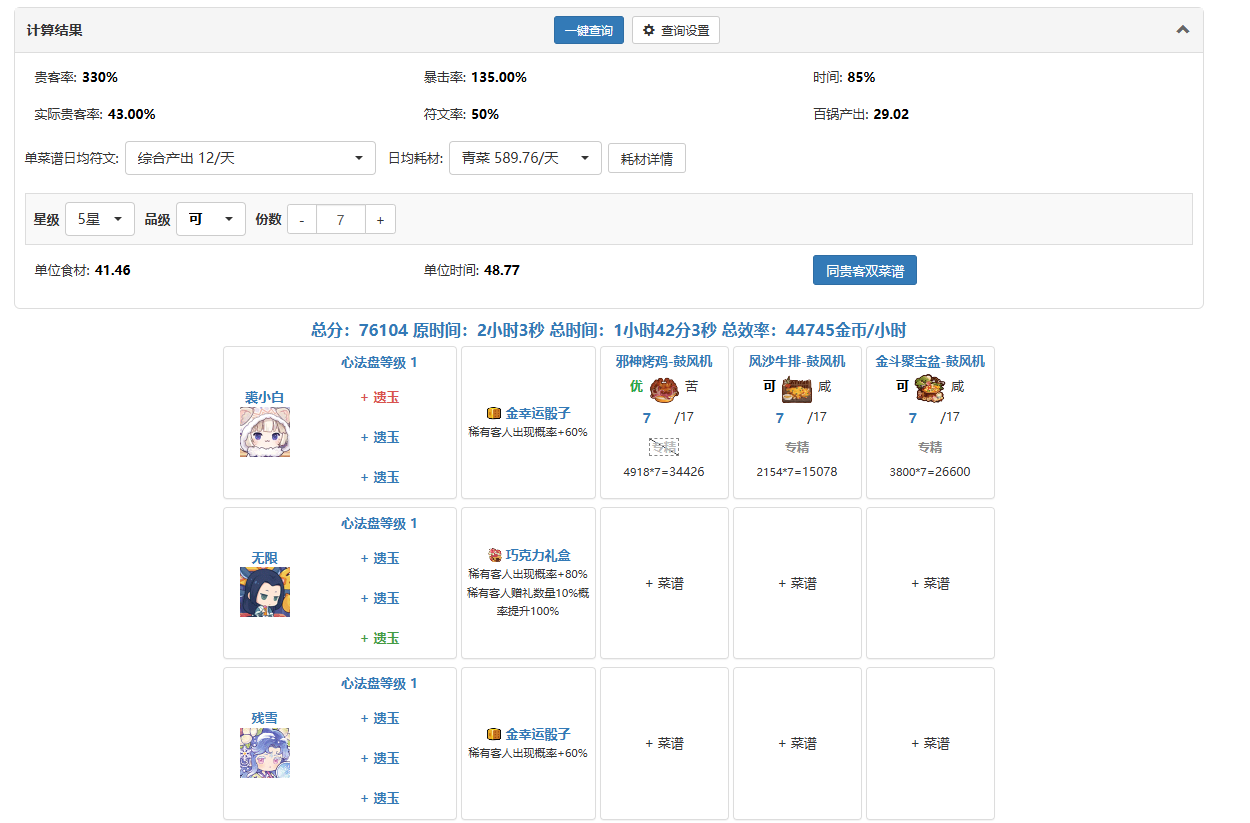Add the third 遗玉 slot for 裘小白
The image size is (1250, 823).
pos(380,477)
